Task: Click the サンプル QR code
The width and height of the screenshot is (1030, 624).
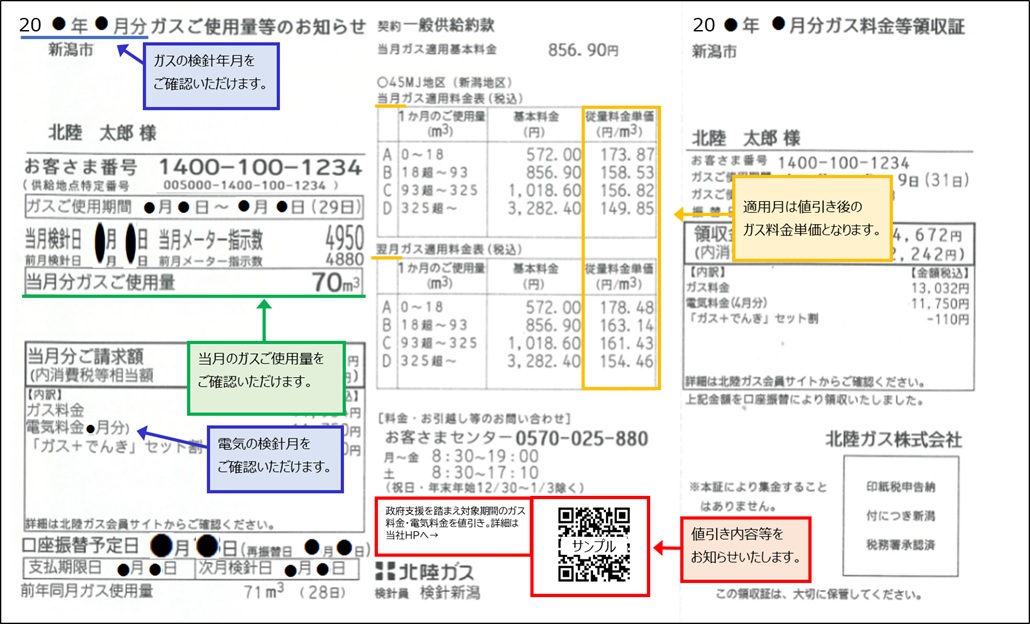Action: click(x=594, y=545)
